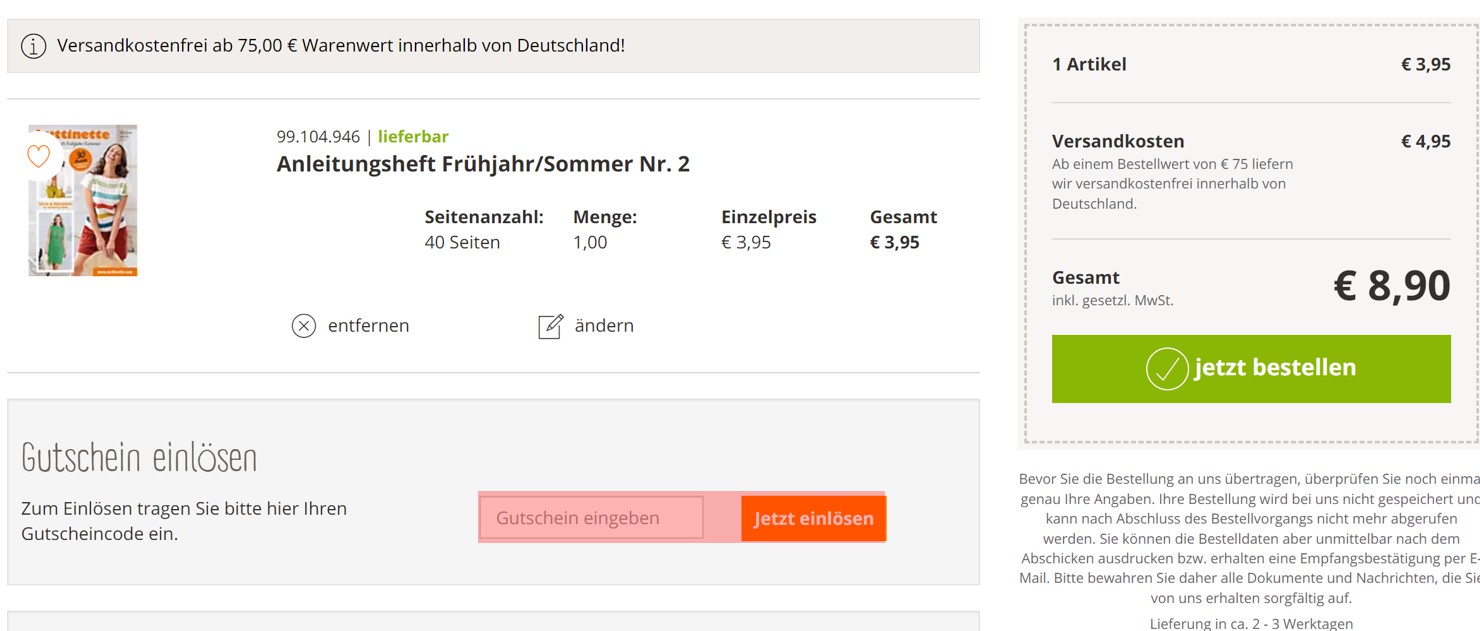Click the circled X remove icon
This screenshot has width=1480, height=631.
pos(304,326)
